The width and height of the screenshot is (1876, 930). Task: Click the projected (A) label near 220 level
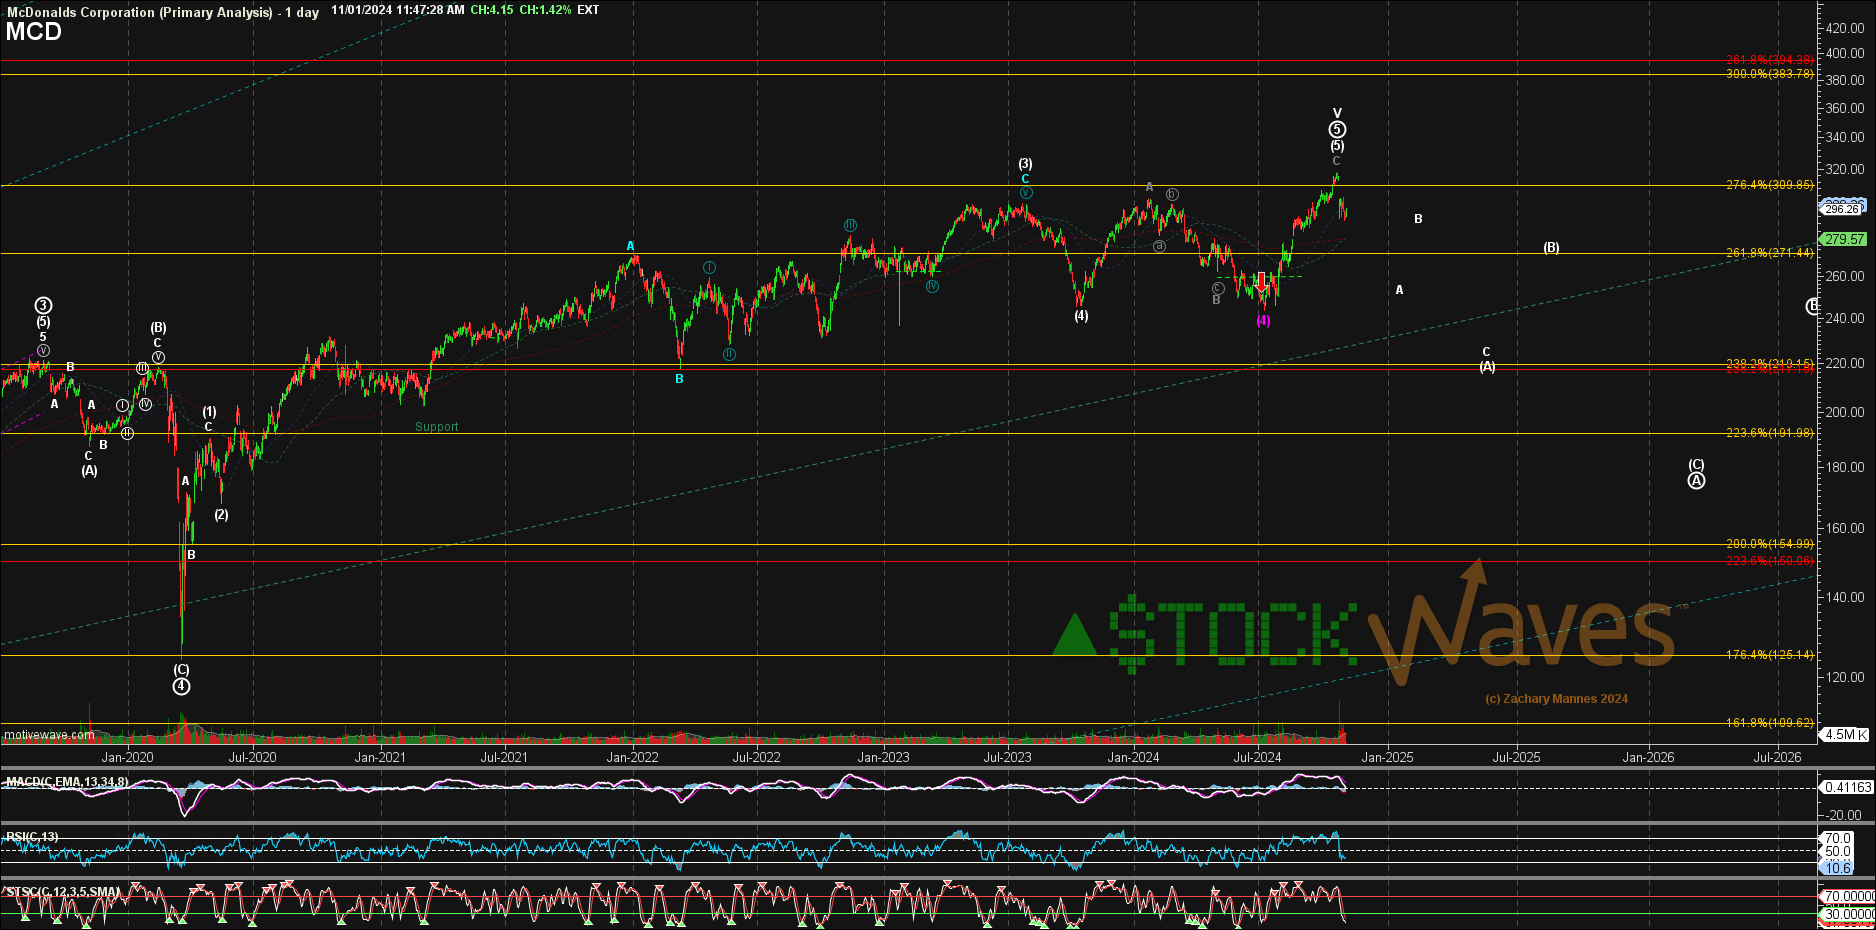click(x=1487, y=367)
